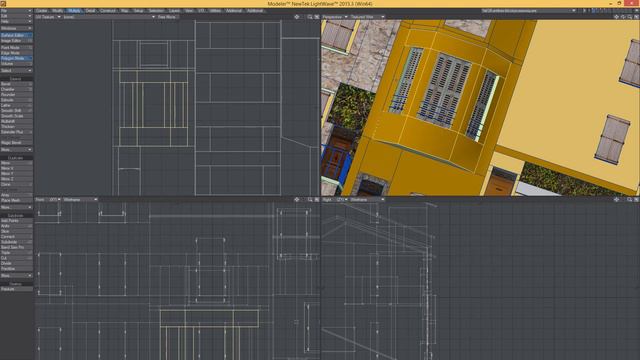This screenshot has height=360, width=640.
Task: Switch to the Setup tab
Action: 139,11
